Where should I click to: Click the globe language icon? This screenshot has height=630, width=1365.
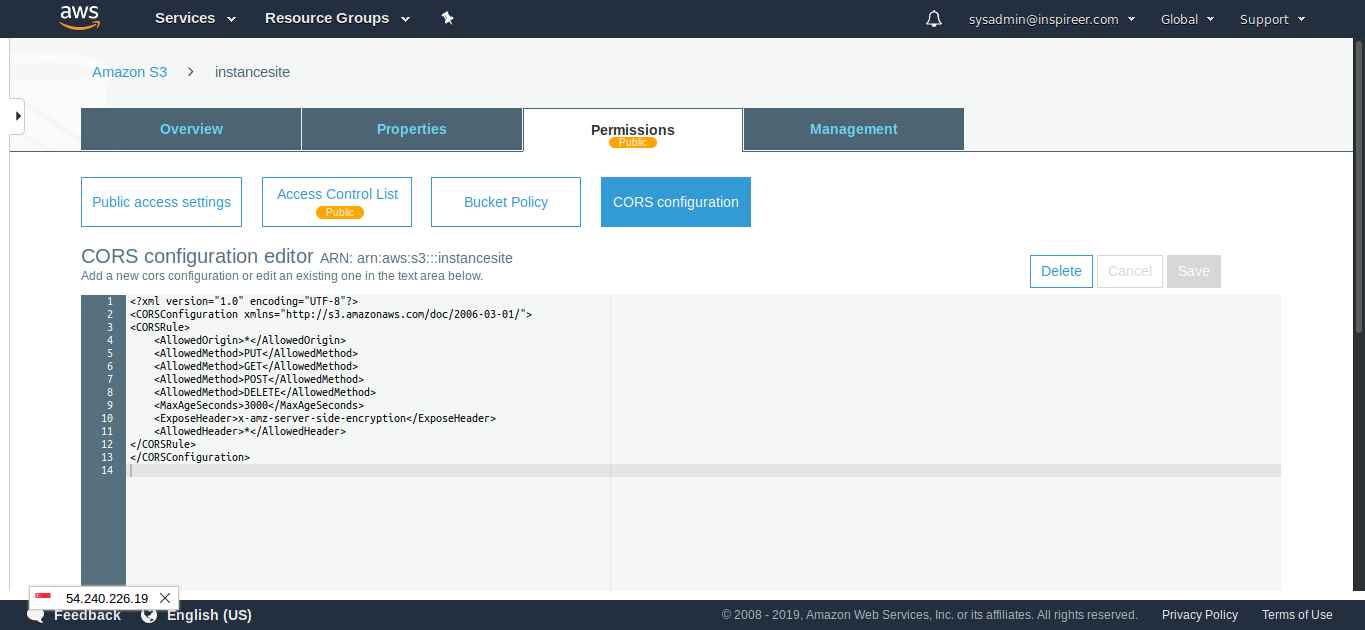tap(149, 615)
